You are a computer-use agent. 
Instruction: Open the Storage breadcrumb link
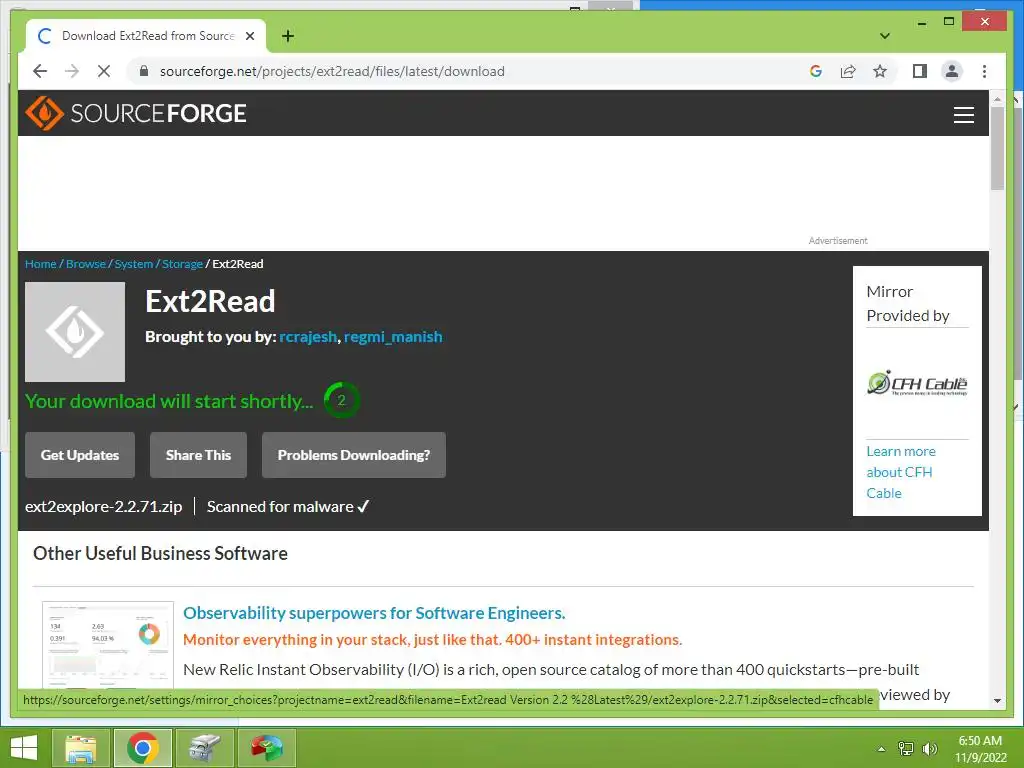[182, 264]
